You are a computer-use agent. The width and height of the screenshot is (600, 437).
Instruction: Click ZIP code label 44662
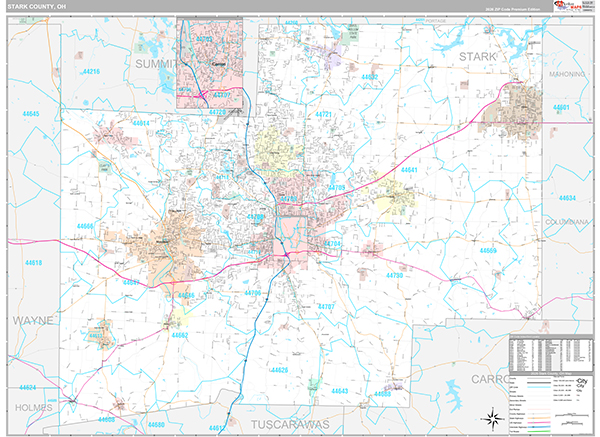(180, 335)
